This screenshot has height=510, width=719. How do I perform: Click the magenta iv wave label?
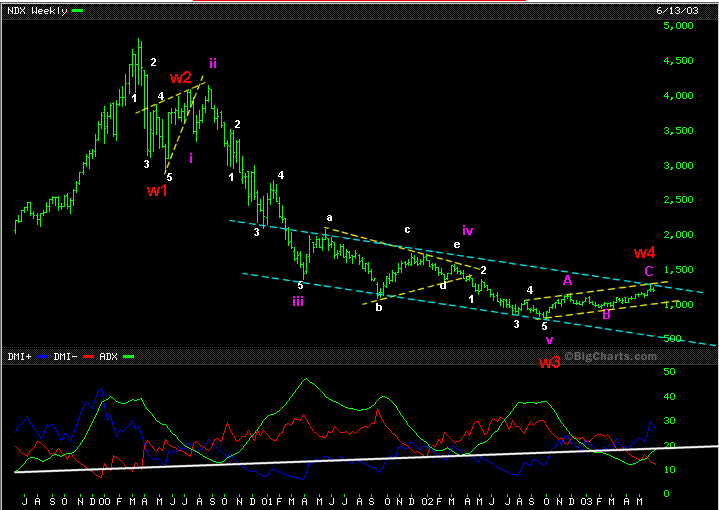(467, 230)
